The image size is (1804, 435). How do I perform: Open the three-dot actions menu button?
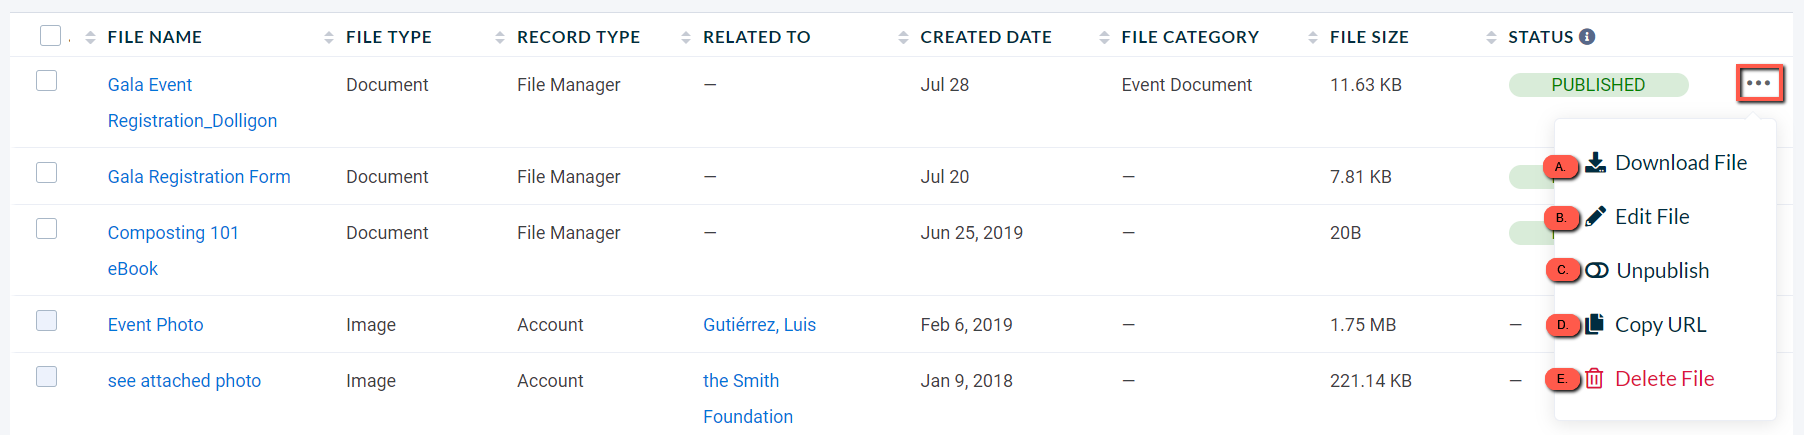[1759, 84]
